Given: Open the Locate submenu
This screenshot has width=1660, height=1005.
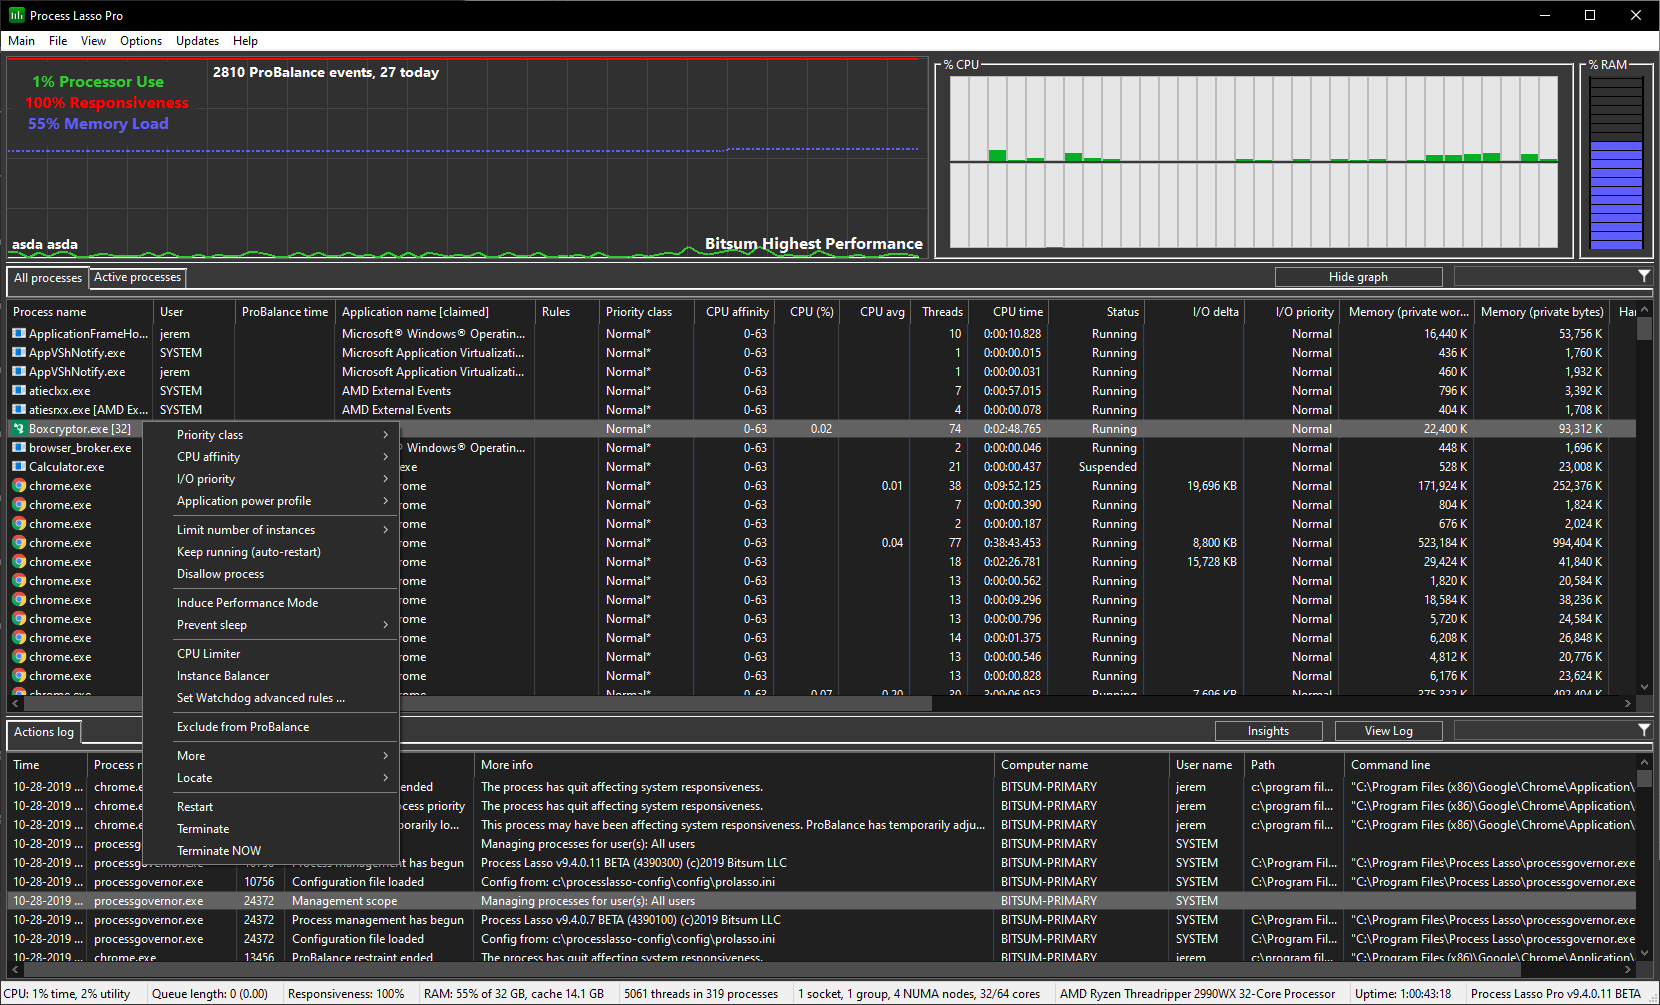Looking at the screenshot, I should (271, 778).
